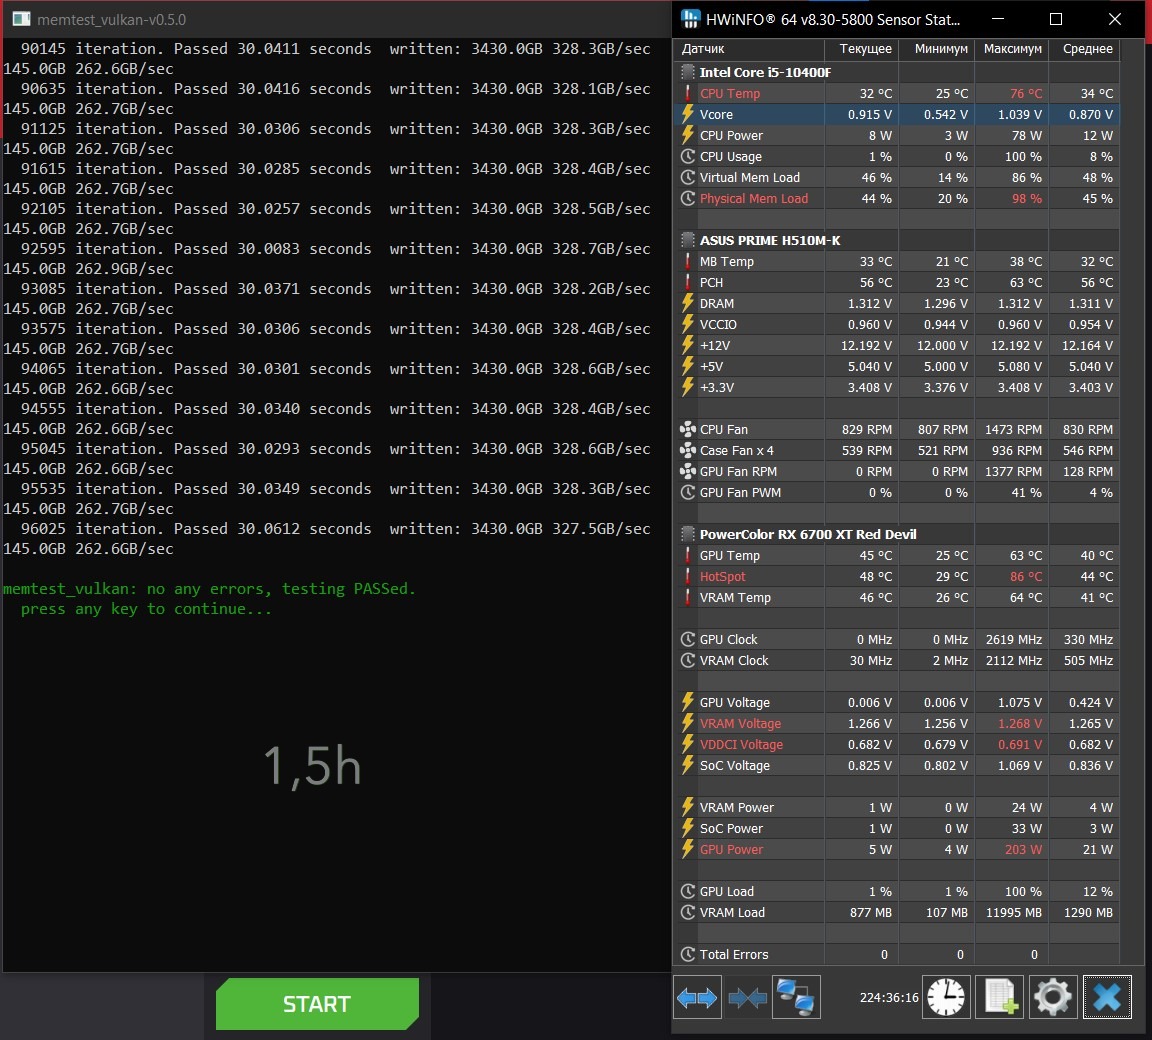Collapse the ASUS PRIME H510M-K sensor group
Screen dimensions: 1152x1040
(688, 240)
